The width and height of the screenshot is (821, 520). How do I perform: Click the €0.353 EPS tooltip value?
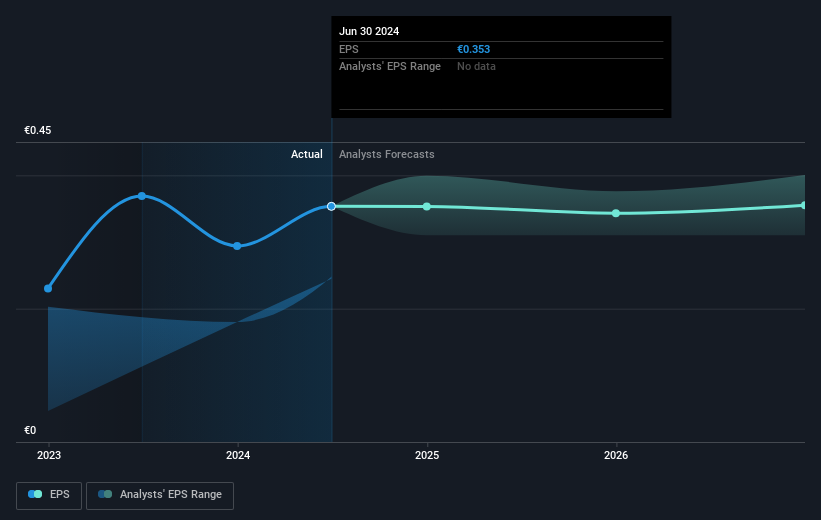473,49
